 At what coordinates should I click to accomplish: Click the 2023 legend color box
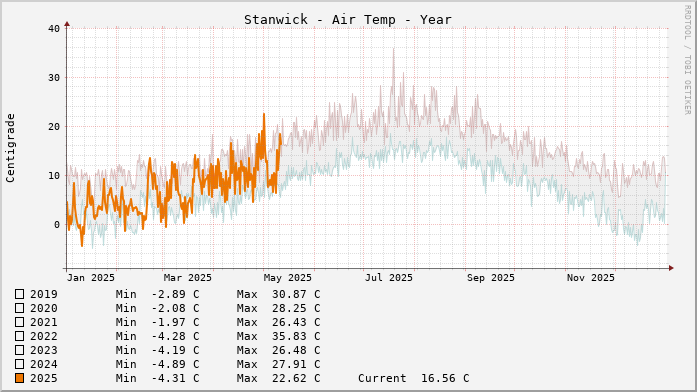point(20,350)
